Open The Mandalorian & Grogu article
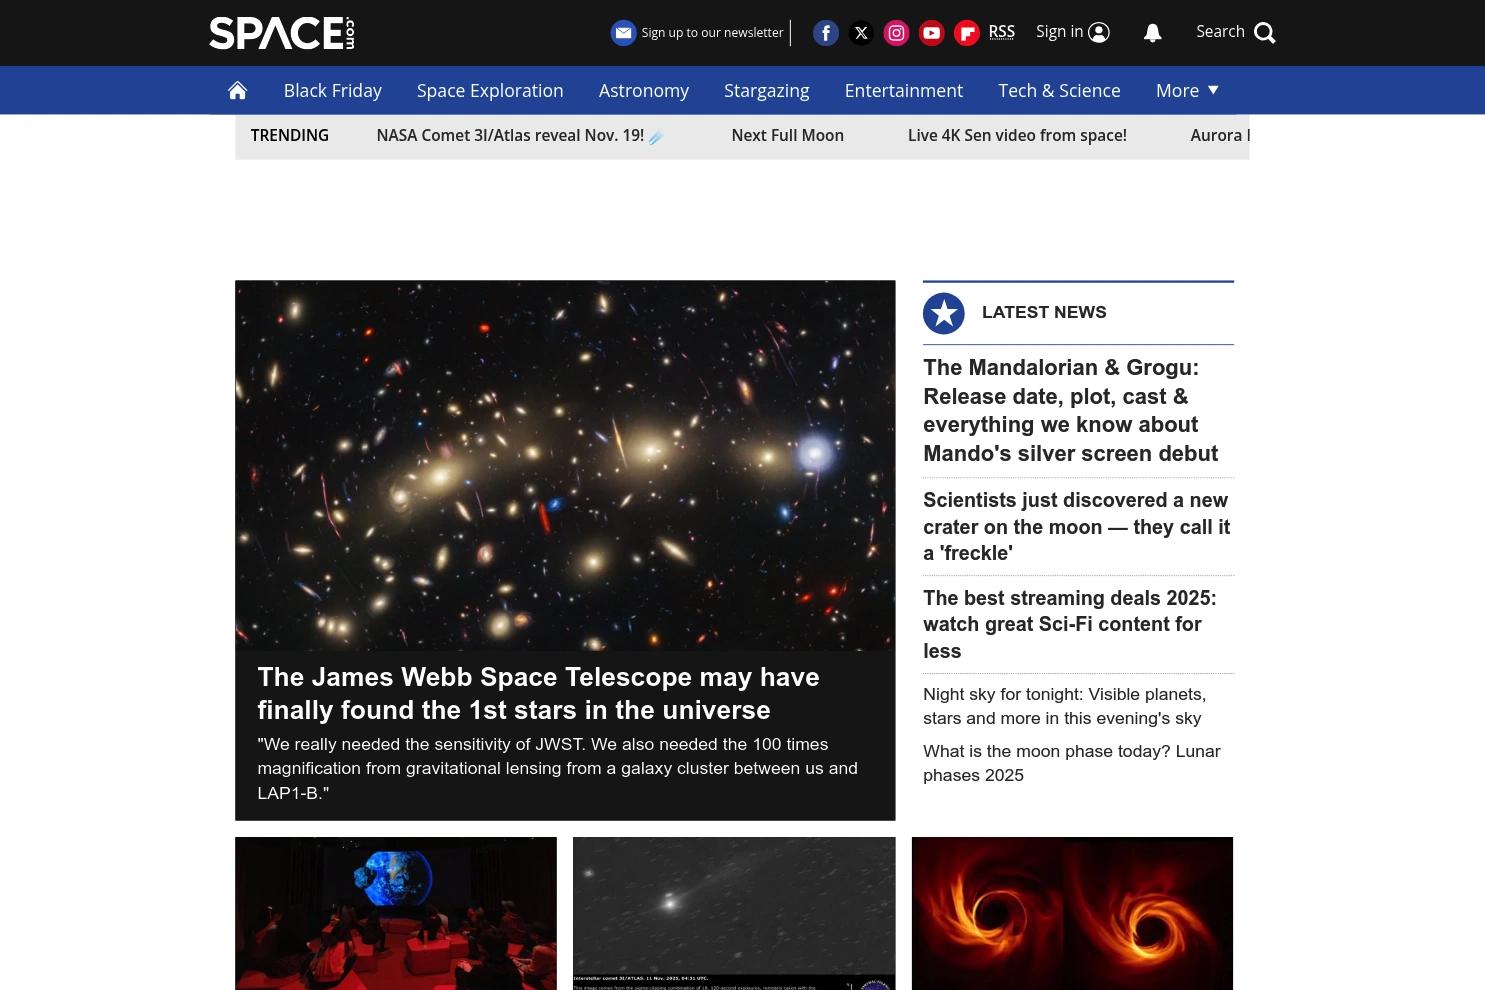The width and height of the screenshot is (1485, 990). (1070, 410)
